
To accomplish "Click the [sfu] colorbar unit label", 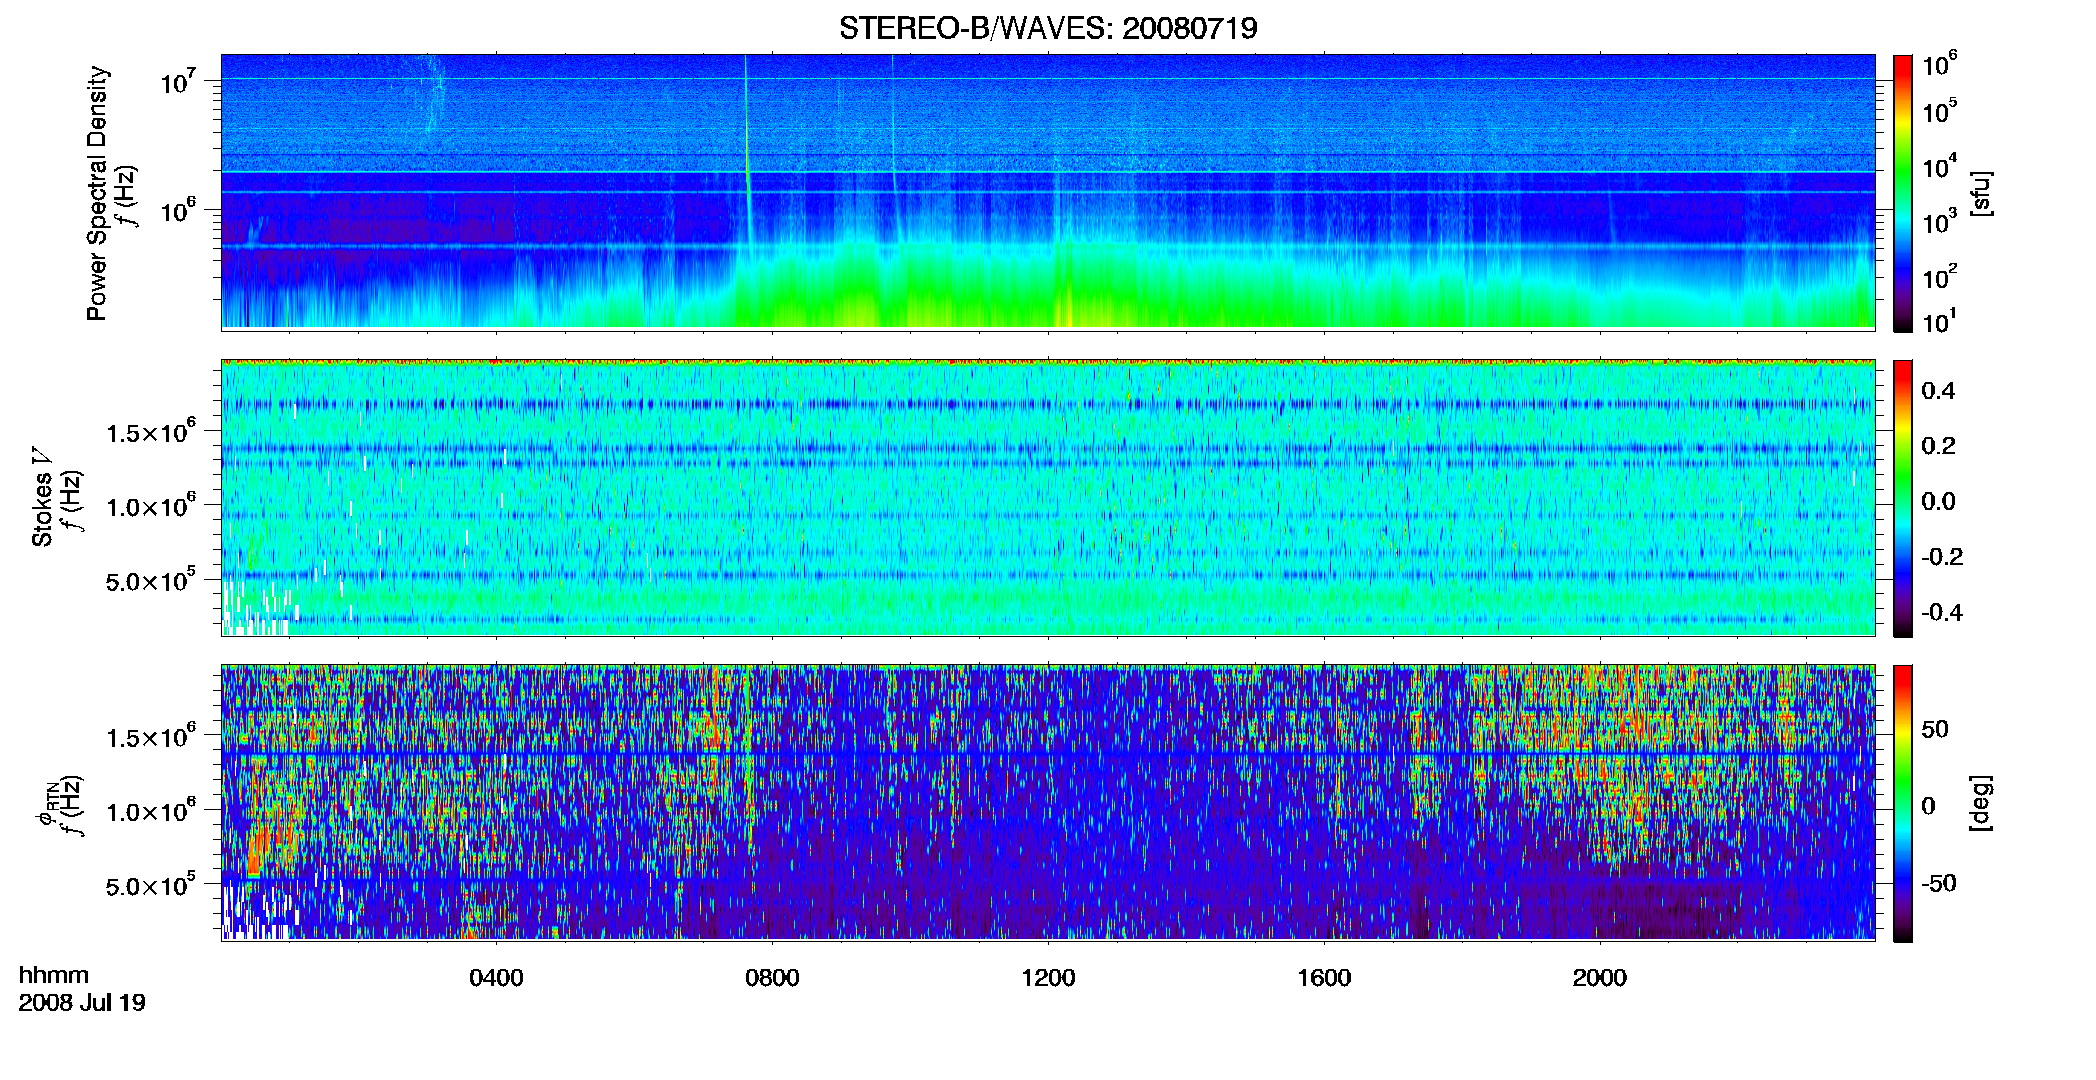I will click(1981, 193).
